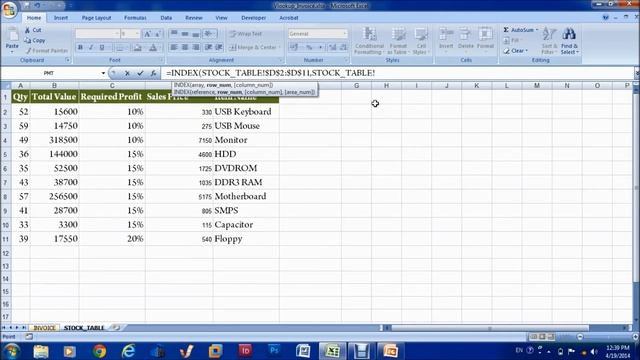
Task: Apply the fill color bucket icon
Action: pos(138,48)
